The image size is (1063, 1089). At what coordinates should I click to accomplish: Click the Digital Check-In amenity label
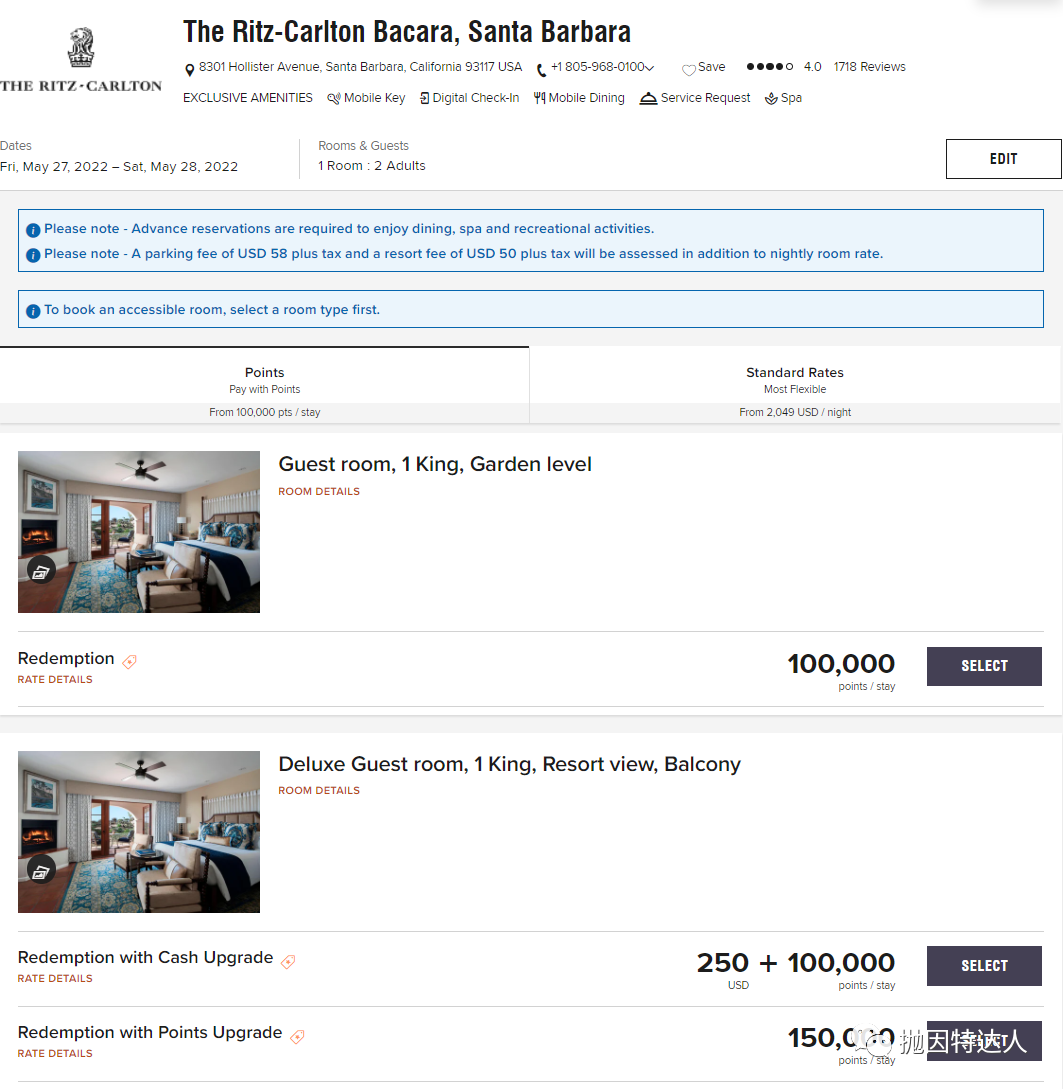pyautogui.click(x=476, y=98)
